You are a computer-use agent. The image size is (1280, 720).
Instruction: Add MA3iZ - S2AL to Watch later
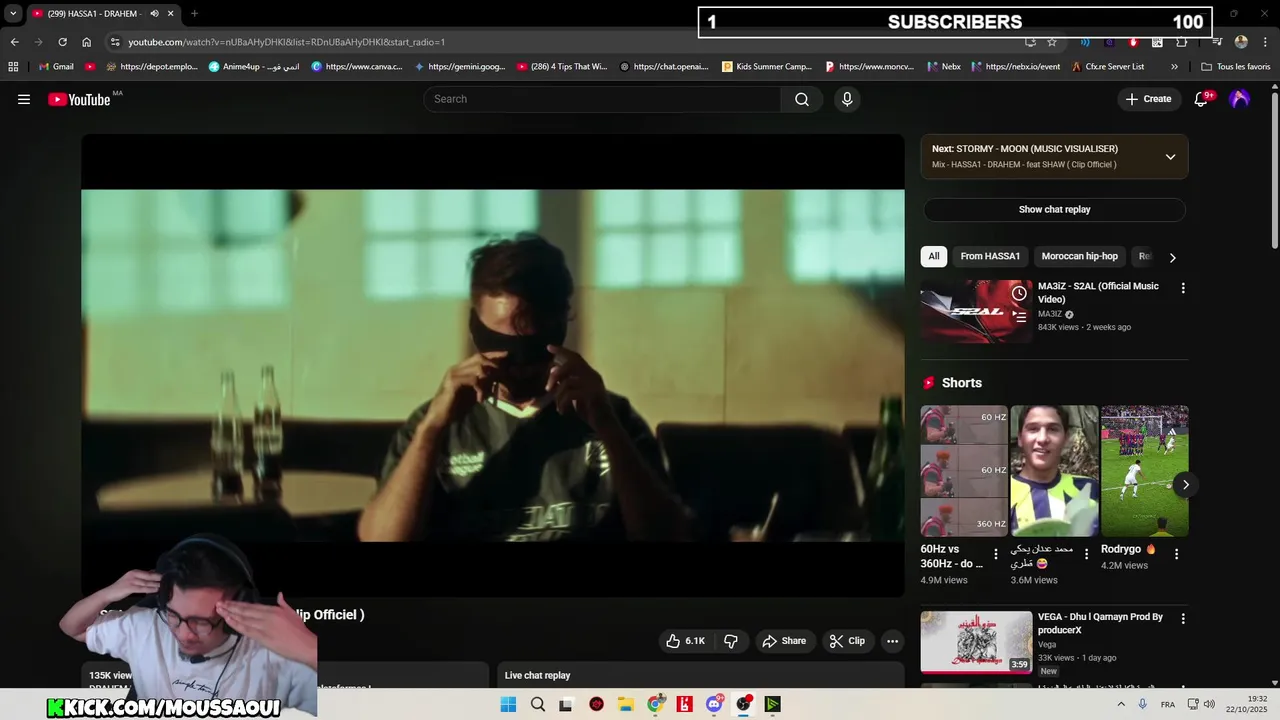1019,293
